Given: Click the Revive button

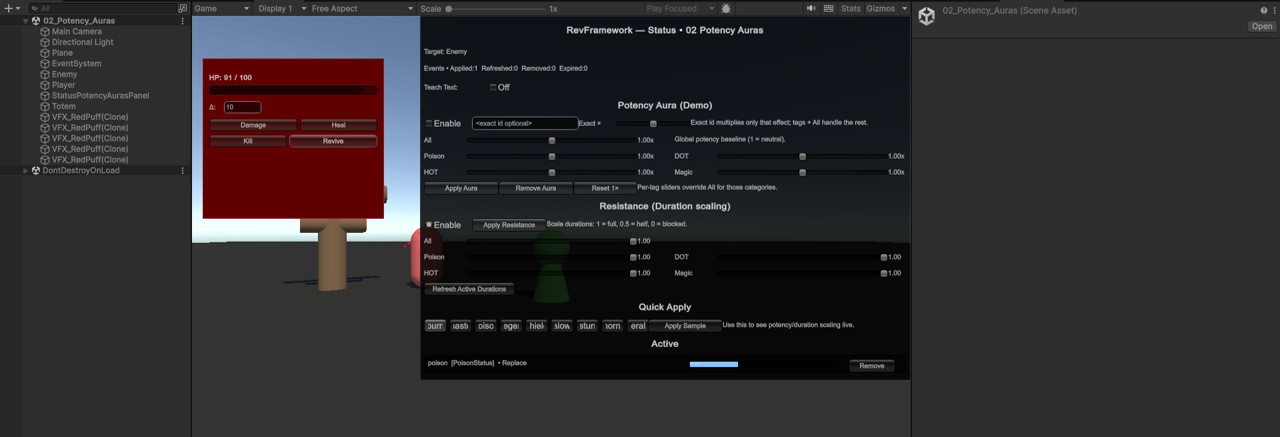Looking at the screenshot, I should (x=333, y=141).
